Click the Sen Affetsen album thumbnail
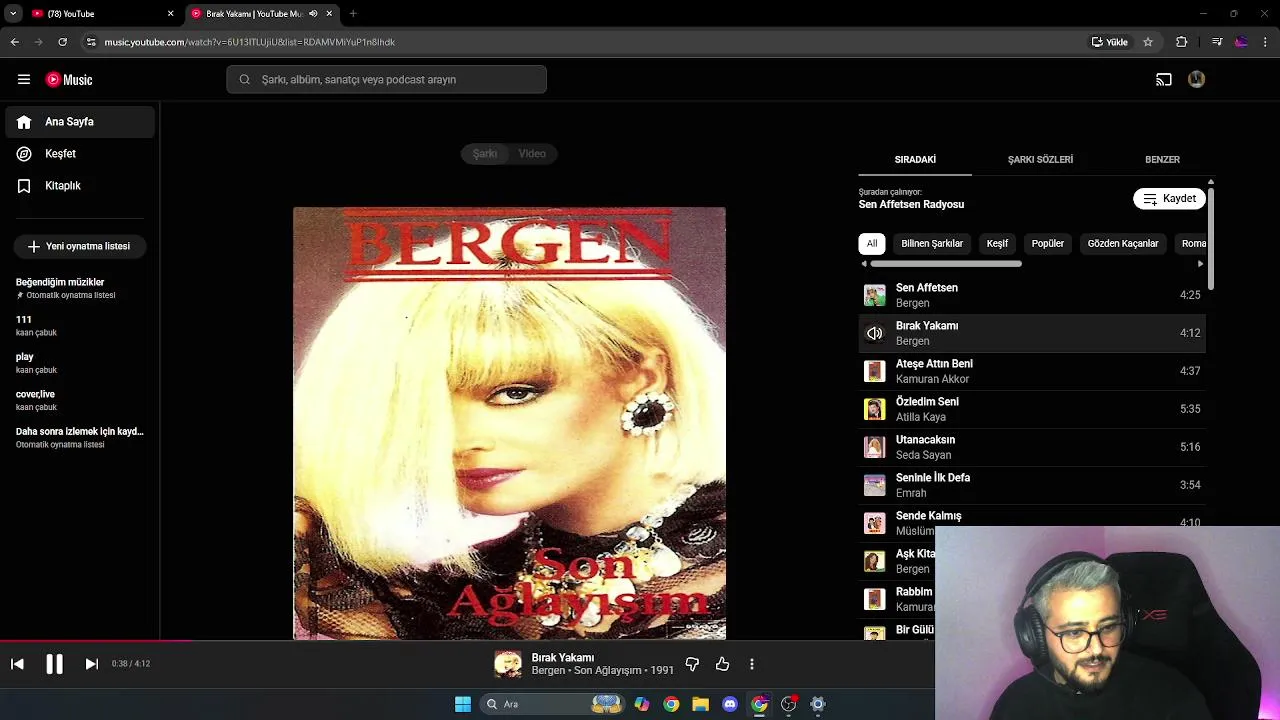Screen dimensions: 1280x720 [875, 295]
